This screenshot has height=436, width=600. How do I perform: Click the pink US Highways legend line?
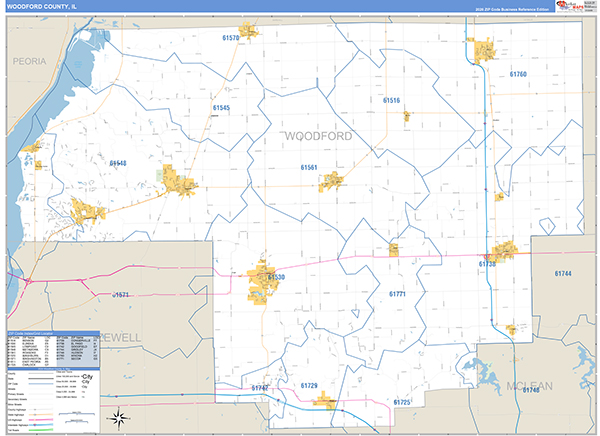[x=41, y=420]
